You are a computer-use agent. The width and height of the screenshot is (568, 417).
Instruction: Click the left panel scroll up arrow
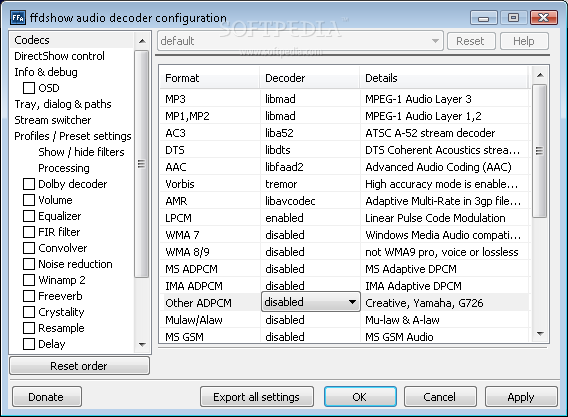click(142, 41)
